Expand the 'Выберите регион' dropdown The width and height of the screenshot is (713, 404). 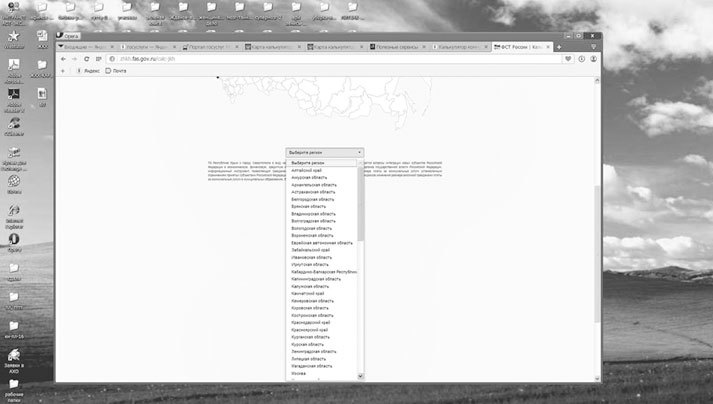(x=325, y=153)
